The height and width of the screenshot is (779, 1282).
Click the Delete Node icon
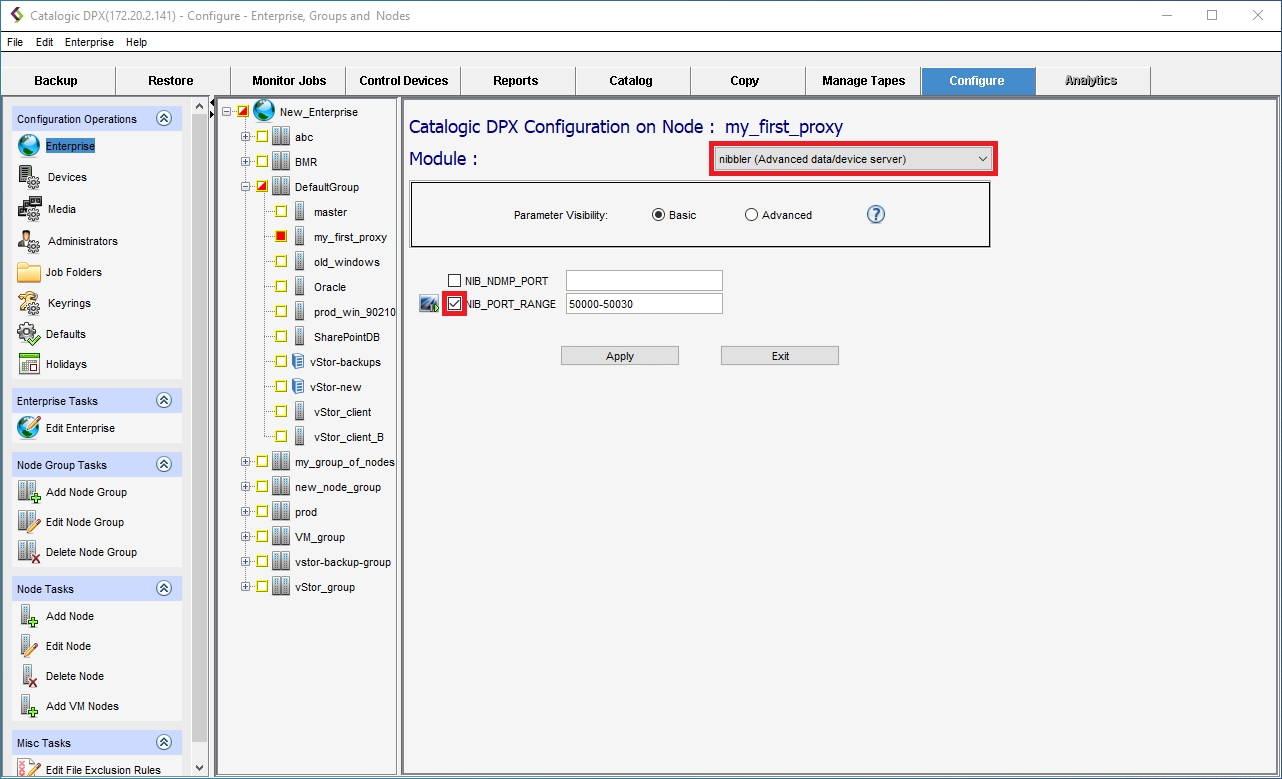(x=29, y=676)
